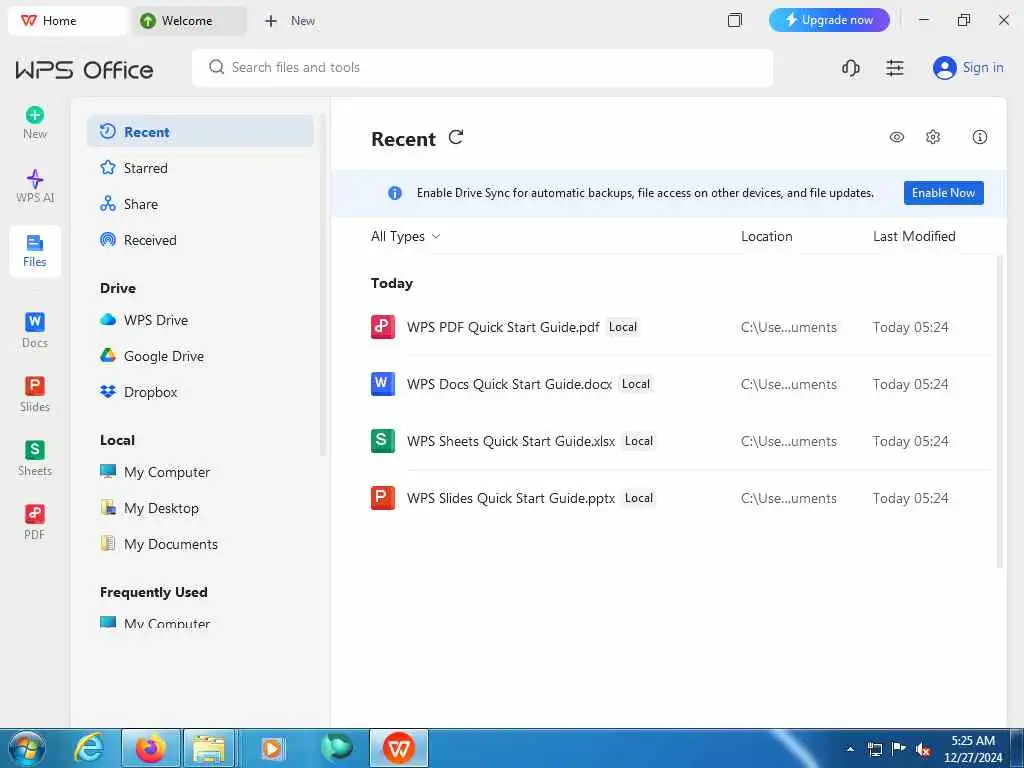Select Recent in the navigation panel
Screen dimensions: 1024x768
200,132
